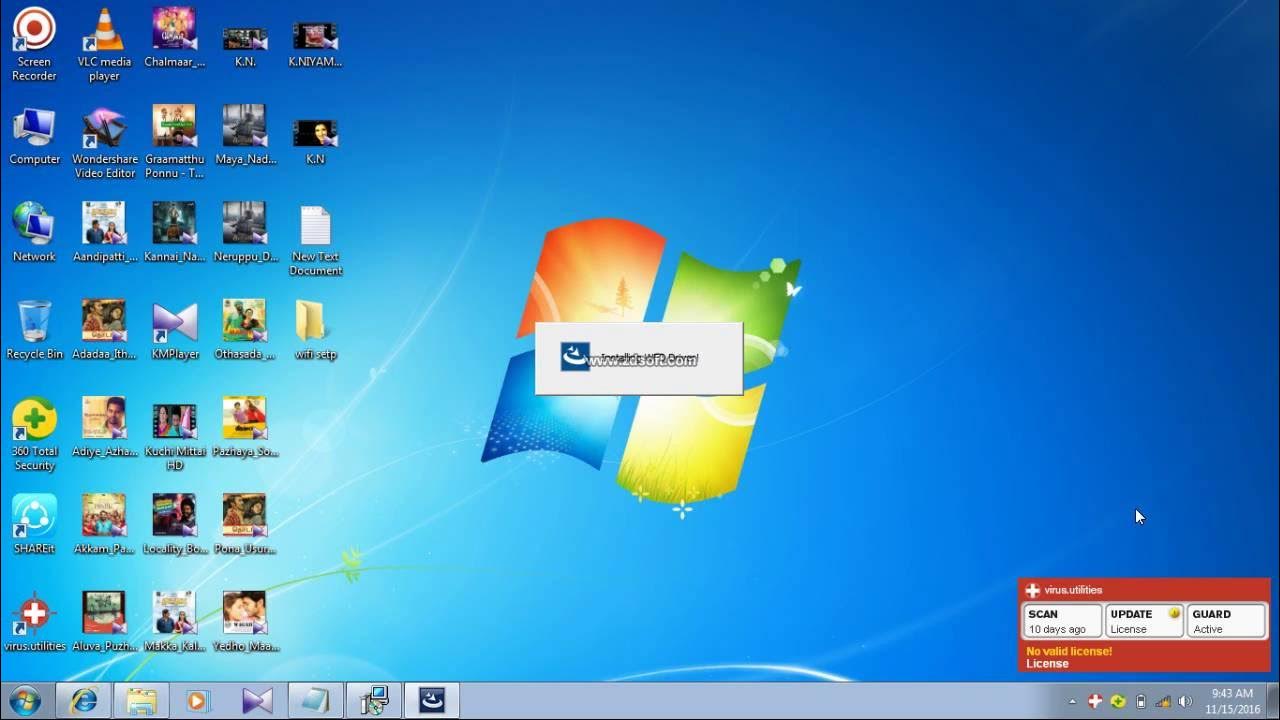Select the Pazhaya_So video file
1280x720 pixels.
point(245,428)
